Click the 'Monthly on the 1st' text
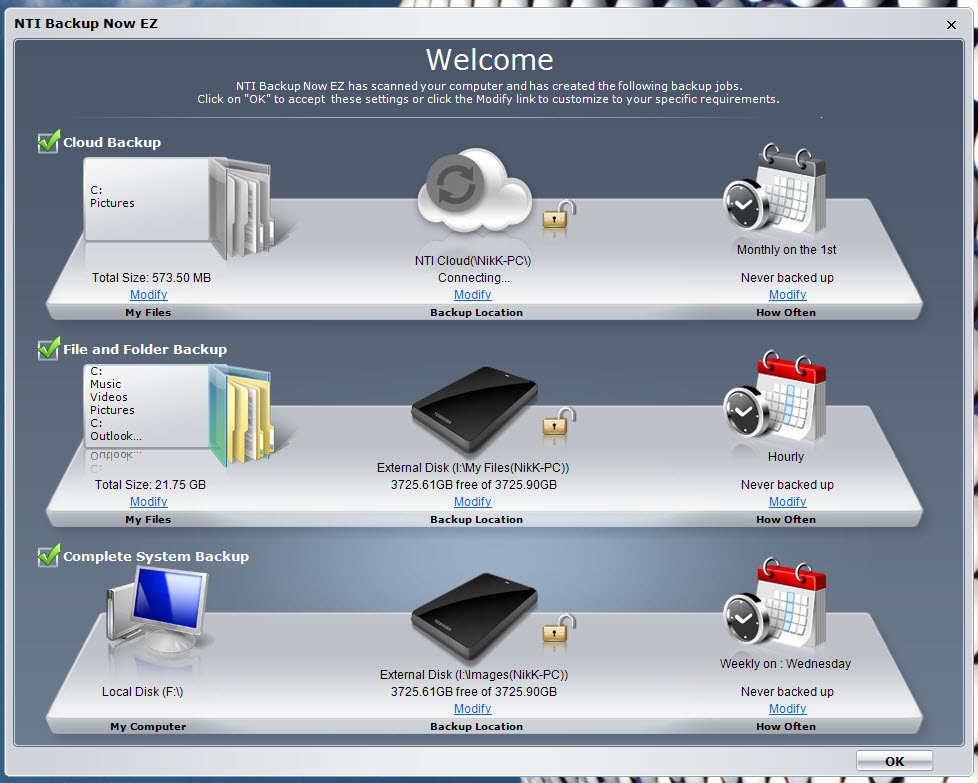 pyautogui.click(x=787, y=250)
